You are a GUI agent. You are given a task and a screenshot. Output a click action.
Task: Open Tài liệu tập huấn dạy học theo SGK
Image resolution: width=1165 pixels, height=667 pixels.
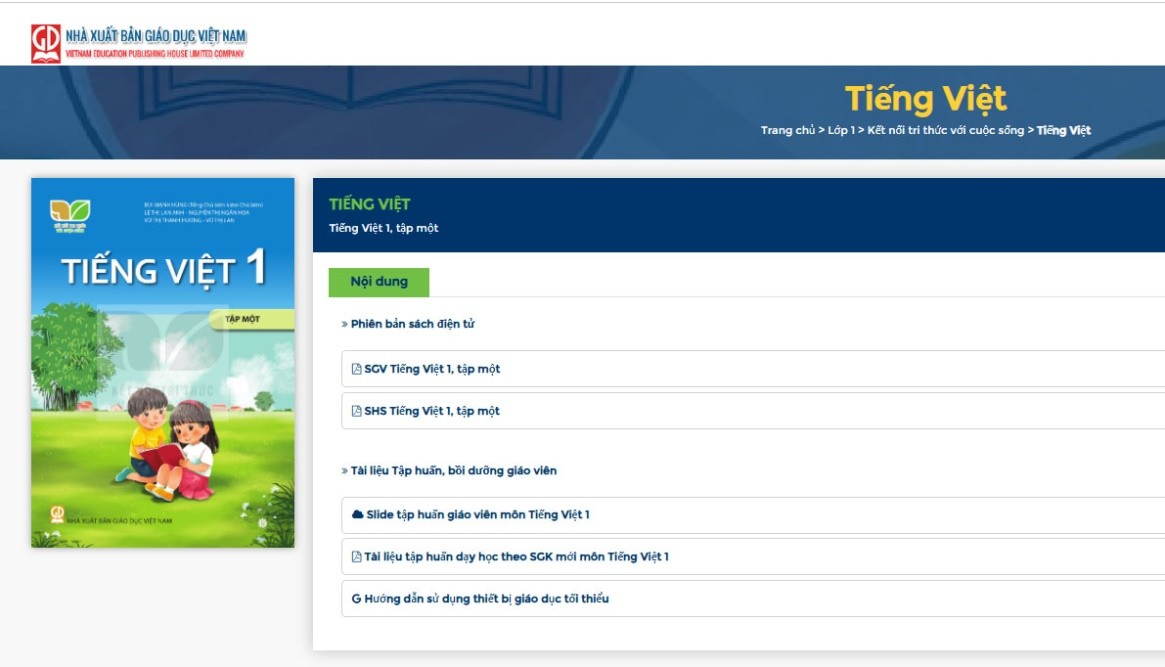tap(516, 557)
